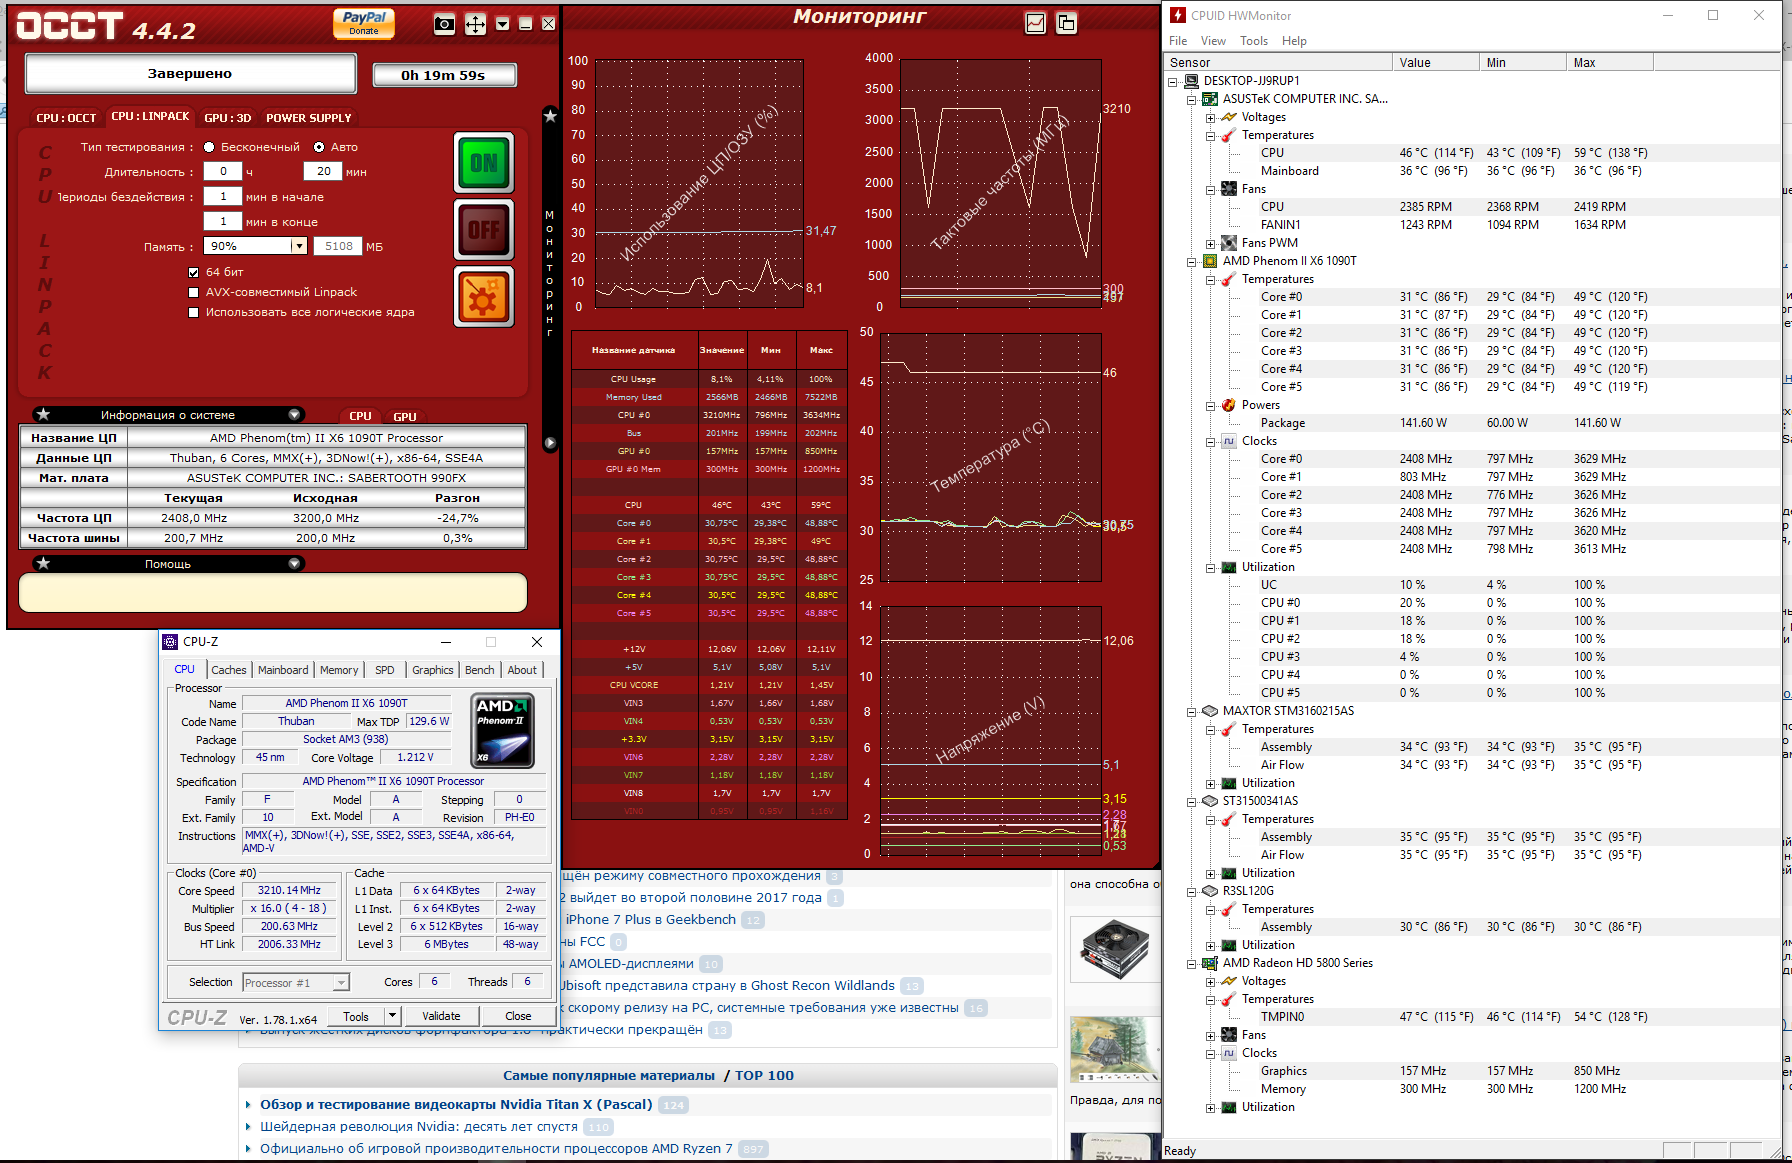Switch to the CPU : OCCT tab
This screenshot has width=1792, height=1163.
[66, 118]
